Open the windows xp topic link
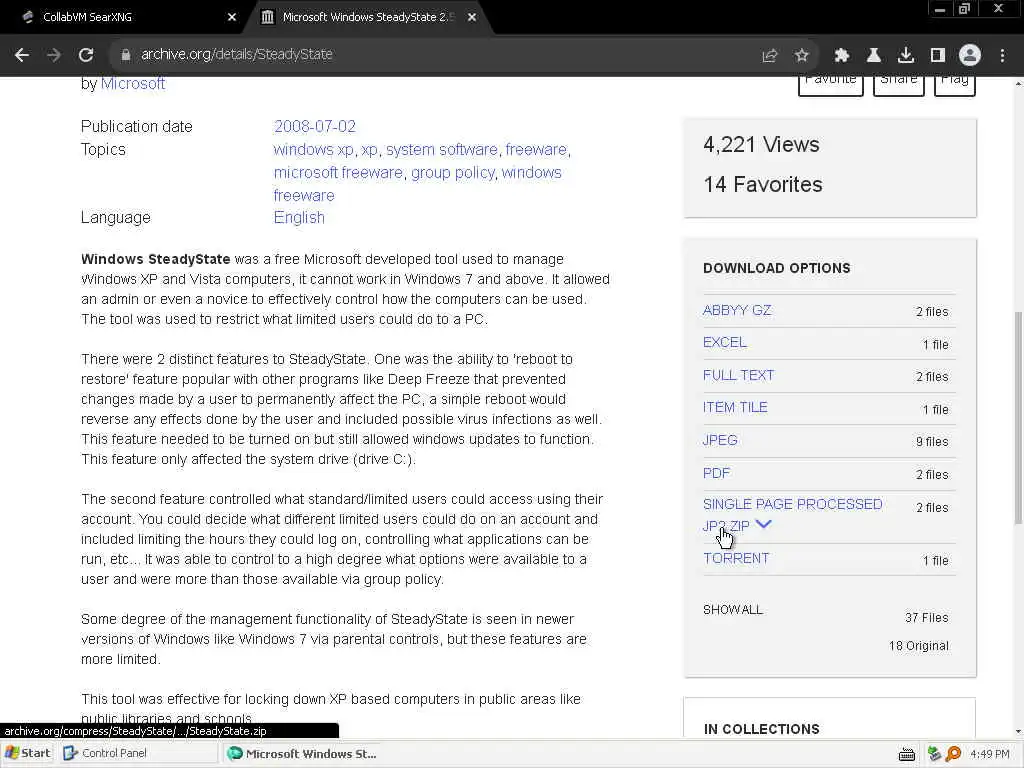The height and width of the screenshot is (768, 1024). coord(313,150)
